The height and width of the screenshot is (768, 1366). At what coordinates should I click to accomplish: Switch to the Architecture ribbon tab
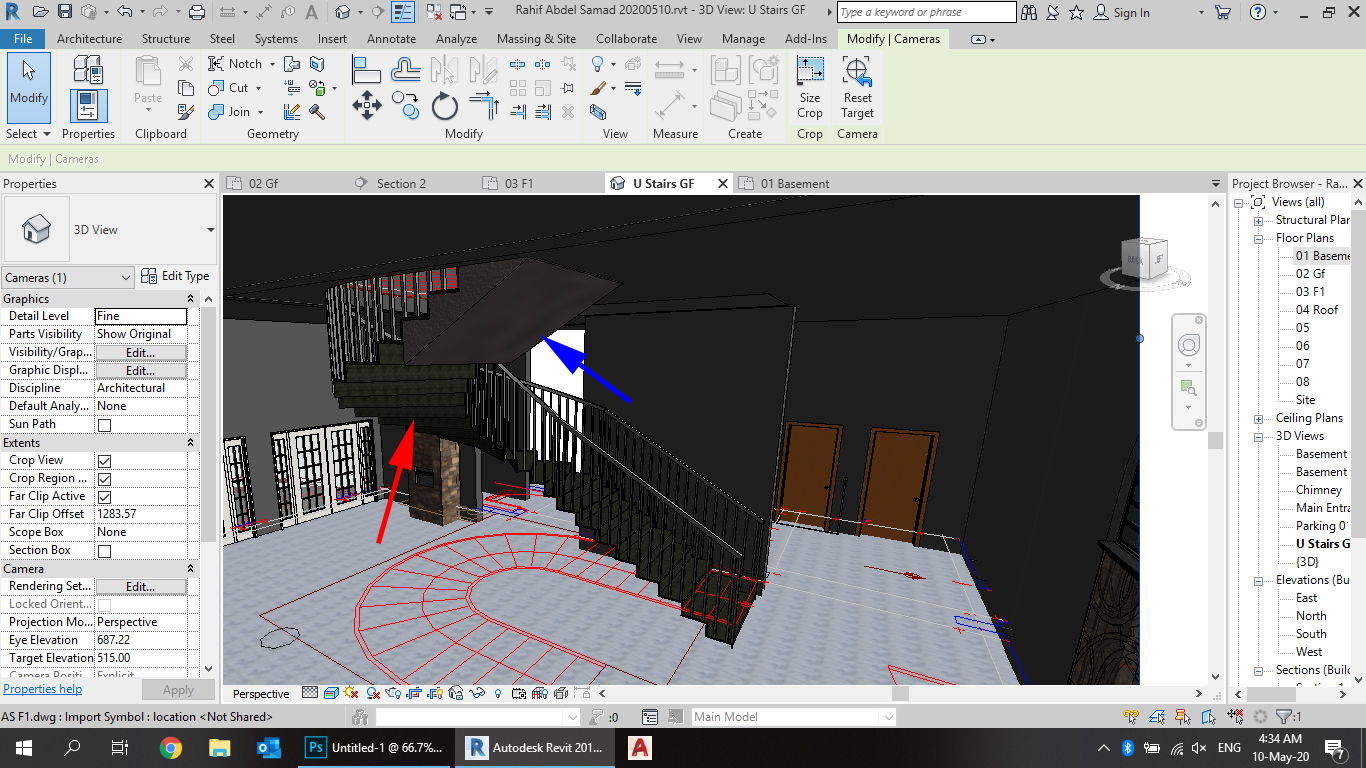(x=89, y=39)
